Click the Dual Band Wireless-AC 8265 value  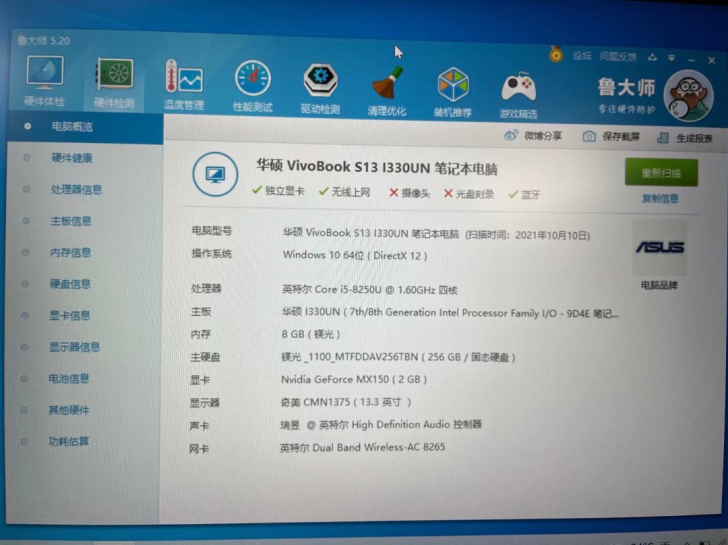pos(362,448)
